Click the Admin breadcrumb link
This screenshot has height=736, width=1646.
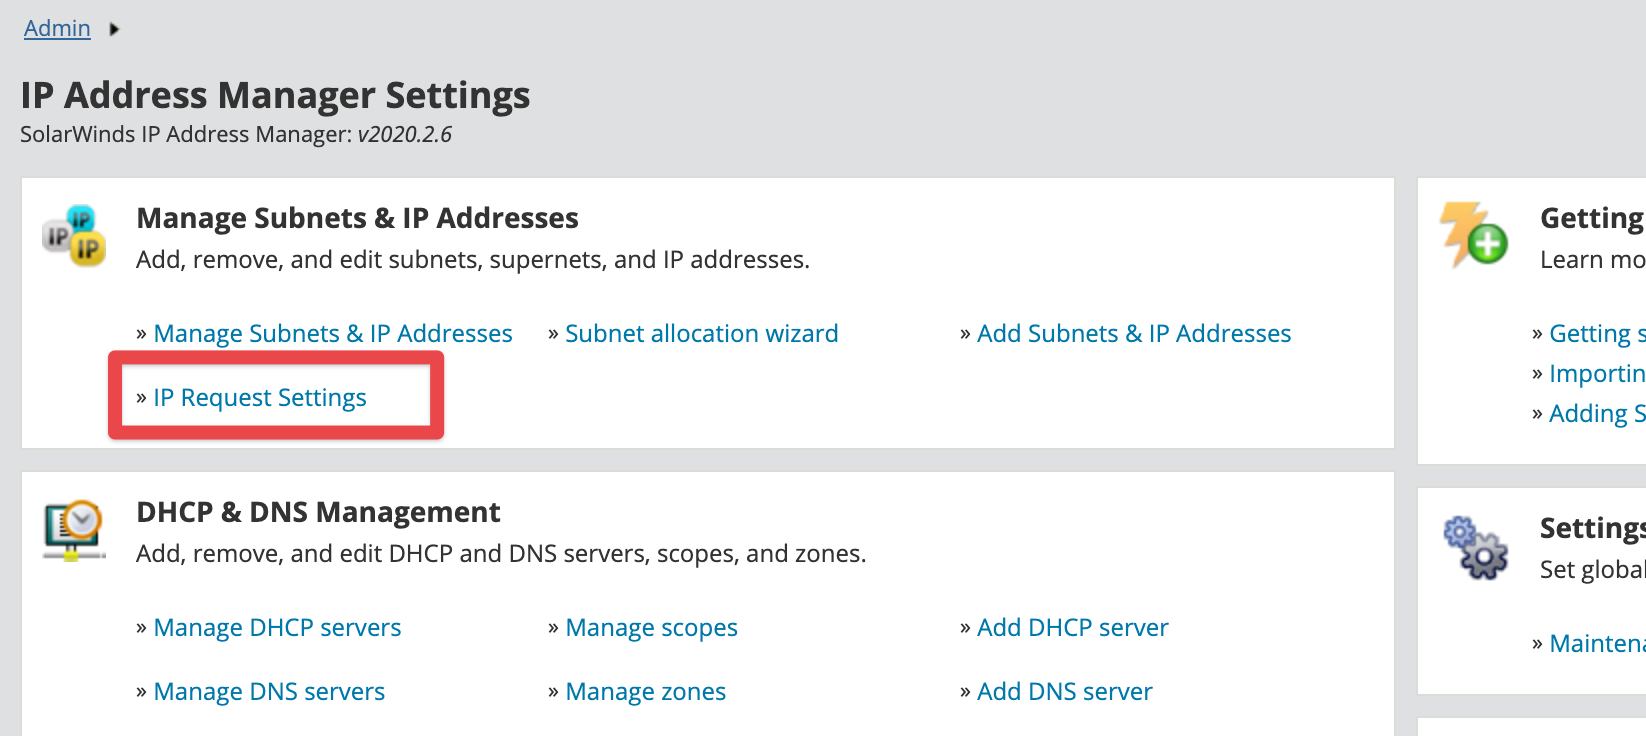57,28
